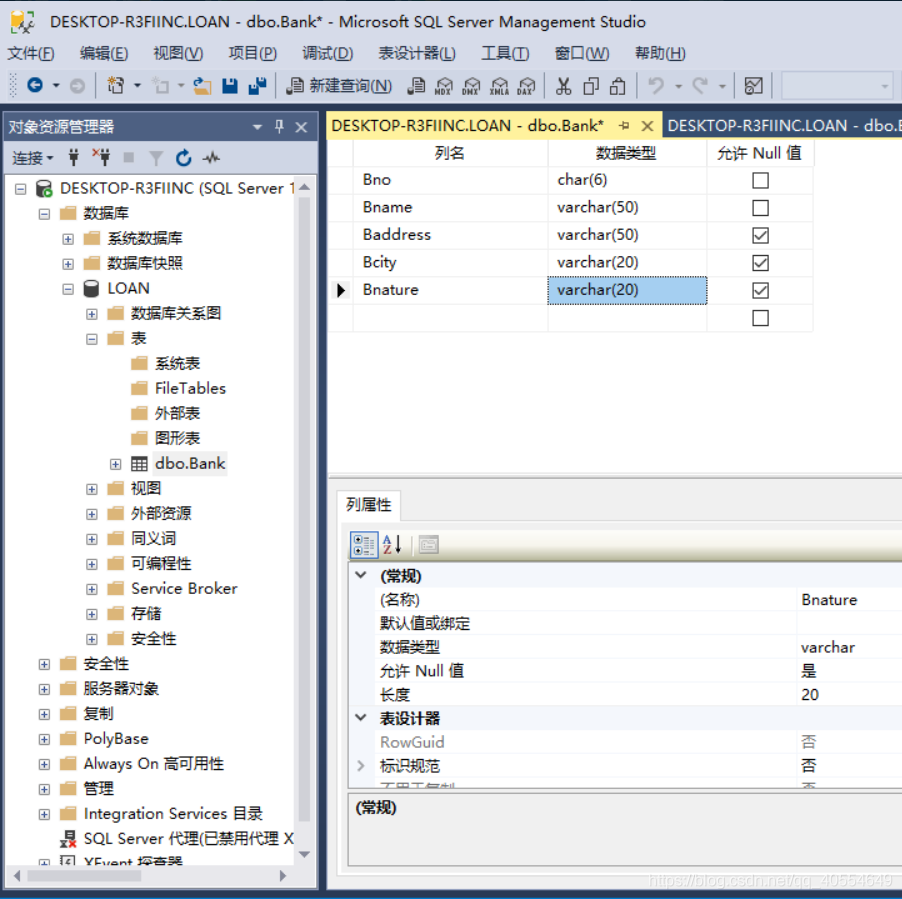The height and width of the screenshot is (899, 902).
Task: Click the open file folder icon
Action: click(202, 86)
